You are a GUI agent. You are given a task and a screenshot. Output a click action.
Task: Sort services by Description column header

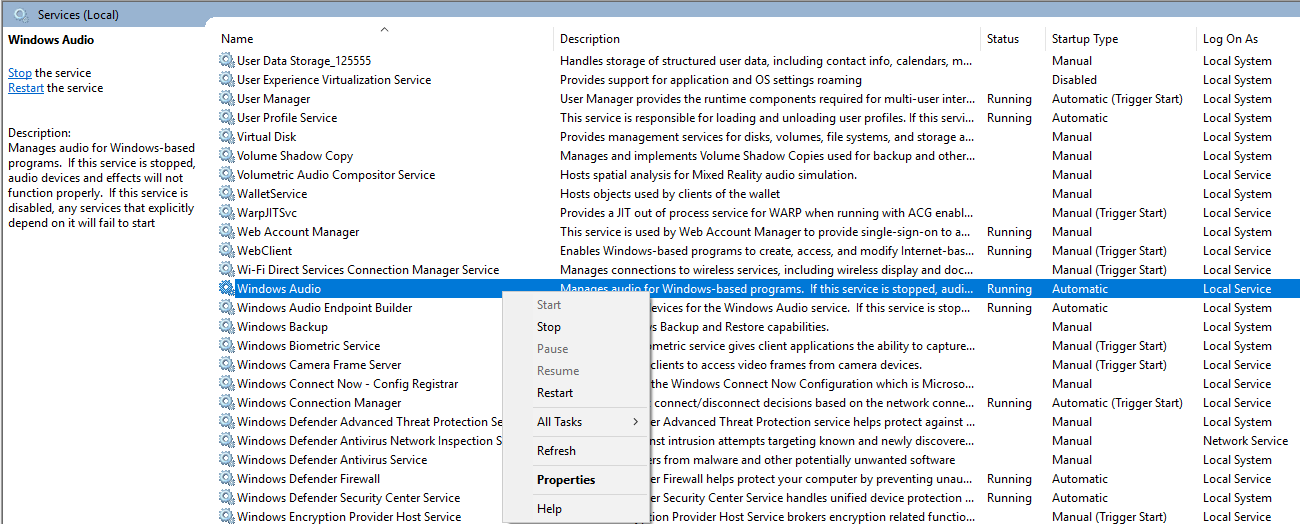click(x=590, y=39)
